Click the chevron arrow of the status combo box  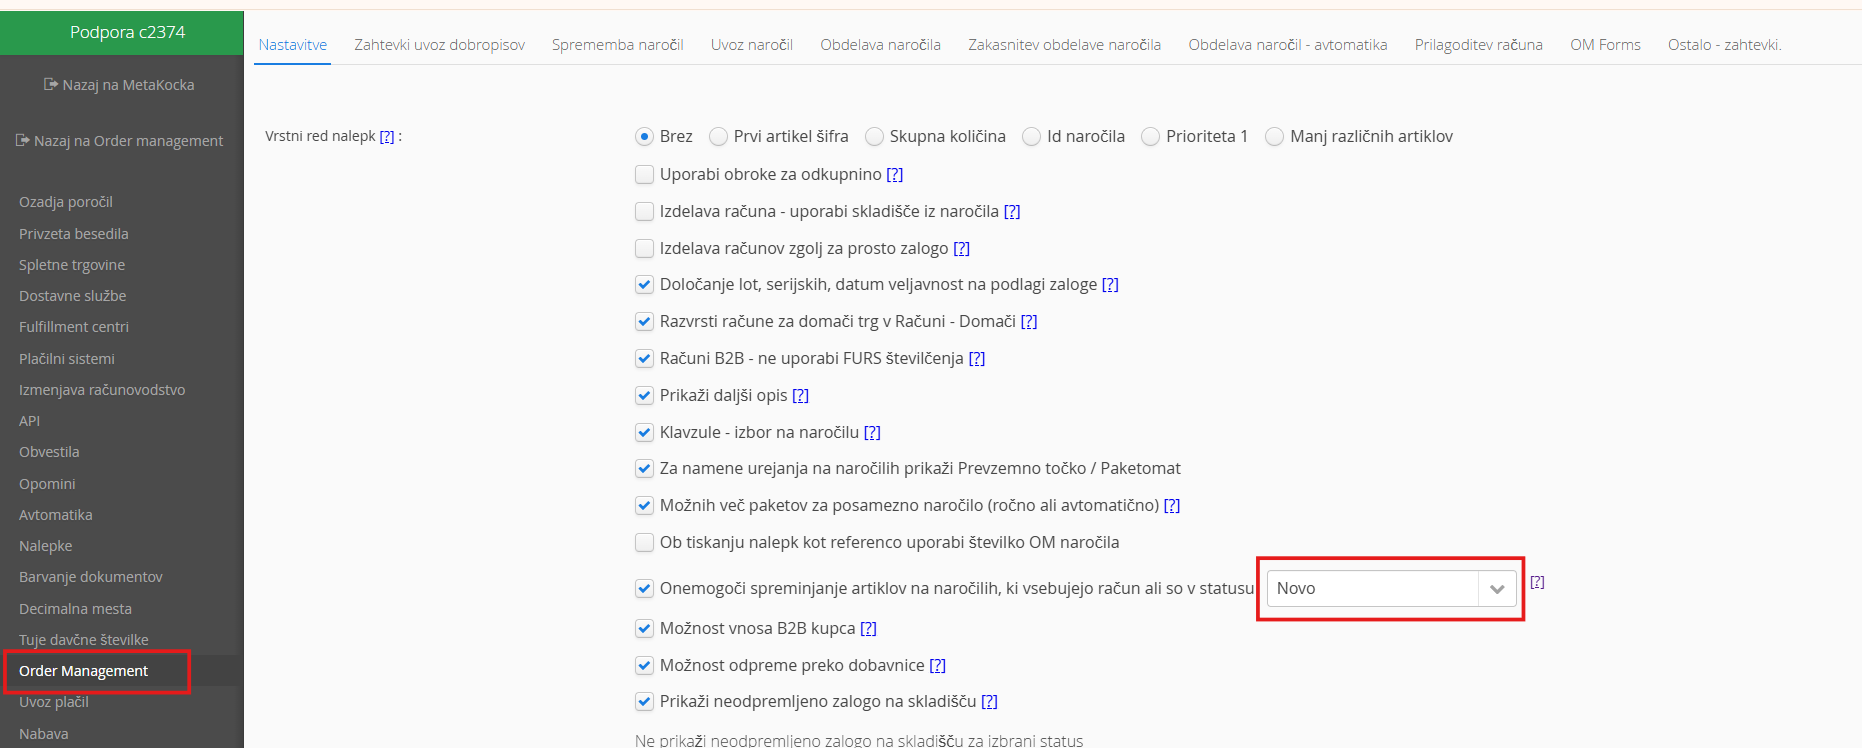click(x=1497, y=589)
